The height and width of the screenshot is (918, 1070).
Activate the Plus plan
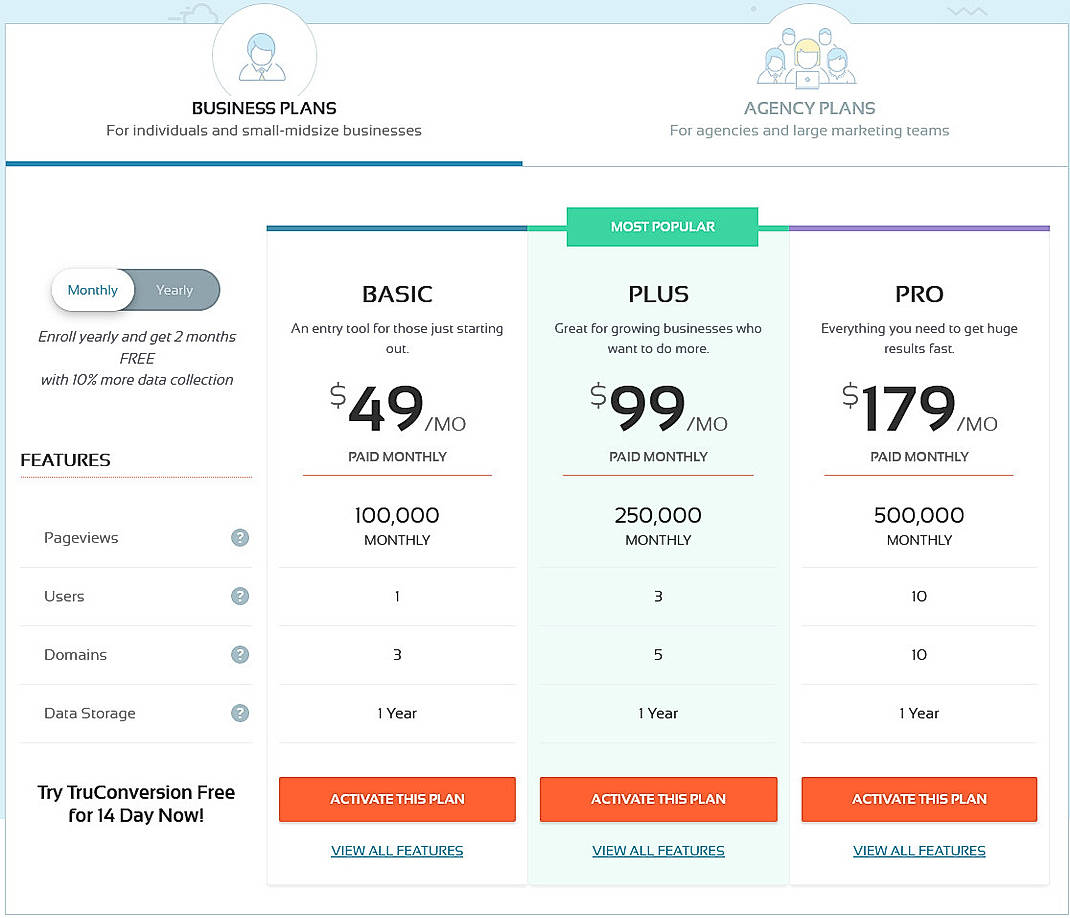pyautogui.click(x=658, y=799)
